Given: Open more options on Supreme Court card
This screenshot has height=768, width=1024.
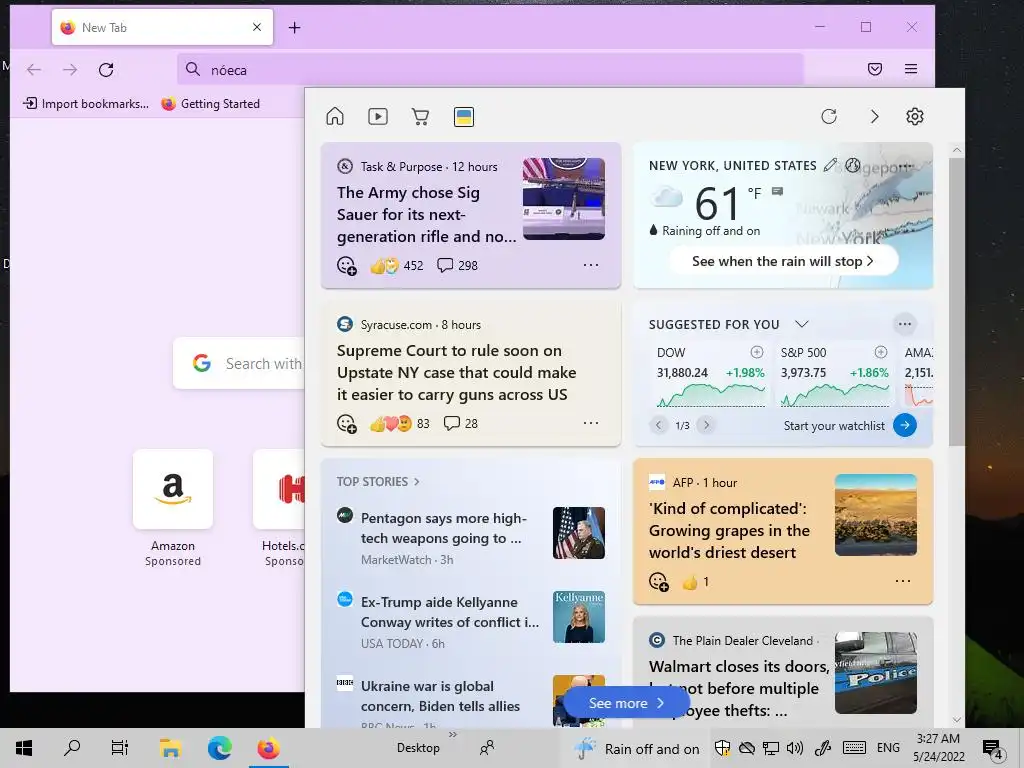Looking at the screenshot, I should click(590, 423).
